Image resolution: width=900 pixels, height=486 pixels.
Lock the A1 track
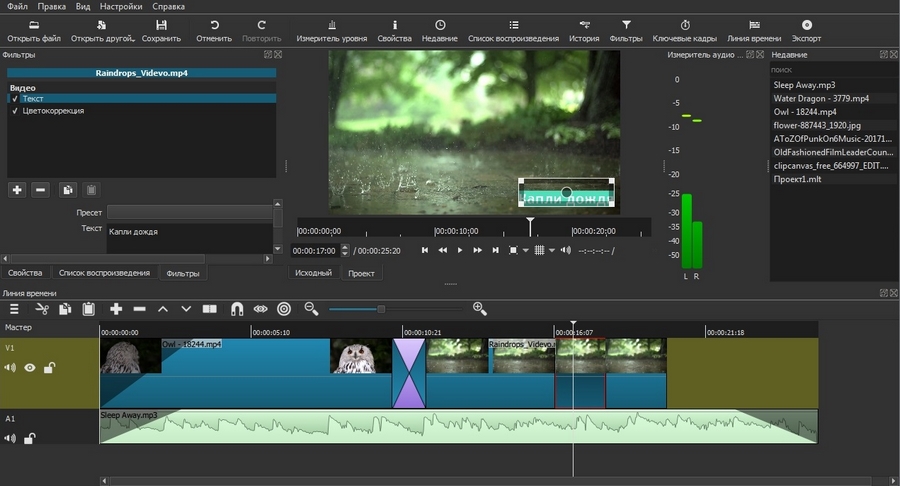click(x=29, y=438)
